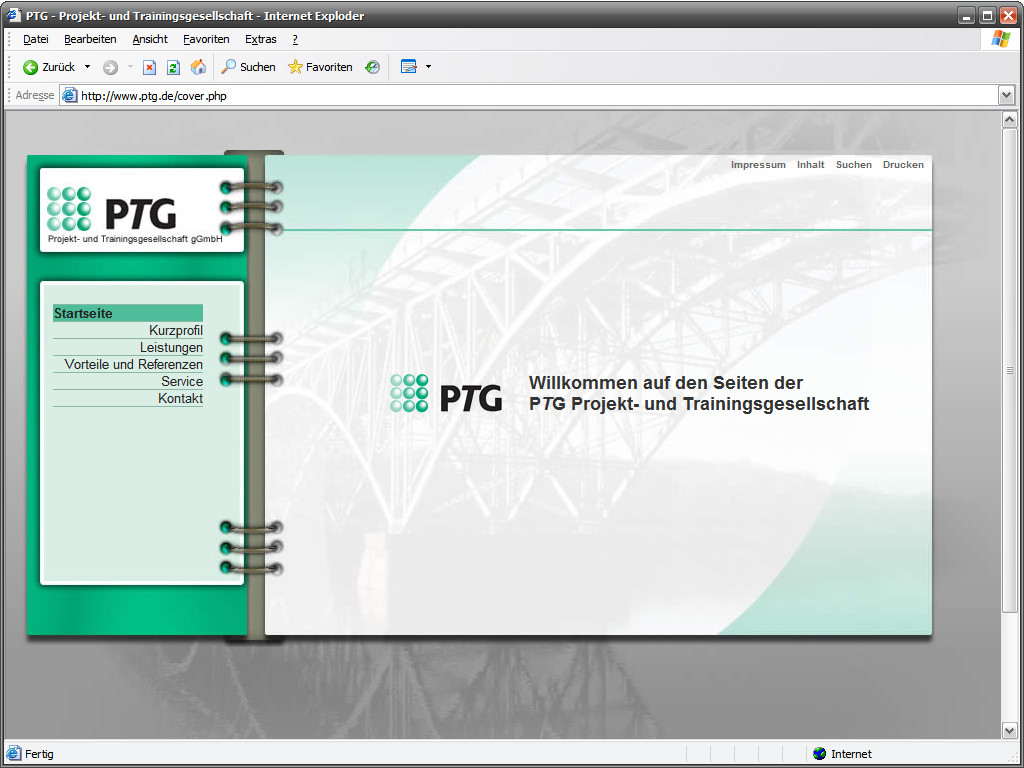The height and width of the screenshot is (768, 1024).
Task: Open the Leistungen page
Action: 171,347
